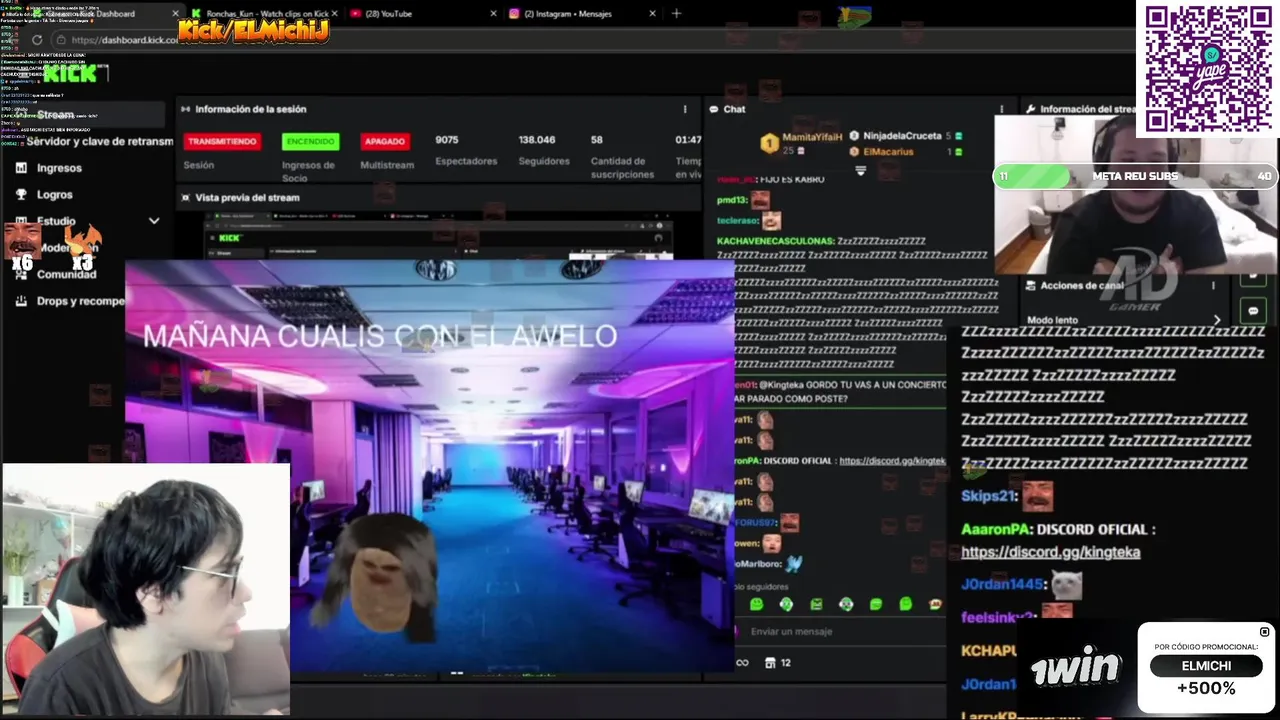The height and width of the screenshot is (720, 1280).
Task: Close the Ronchas_Kun clips browser tab
Action: click(x=334, y=13)
